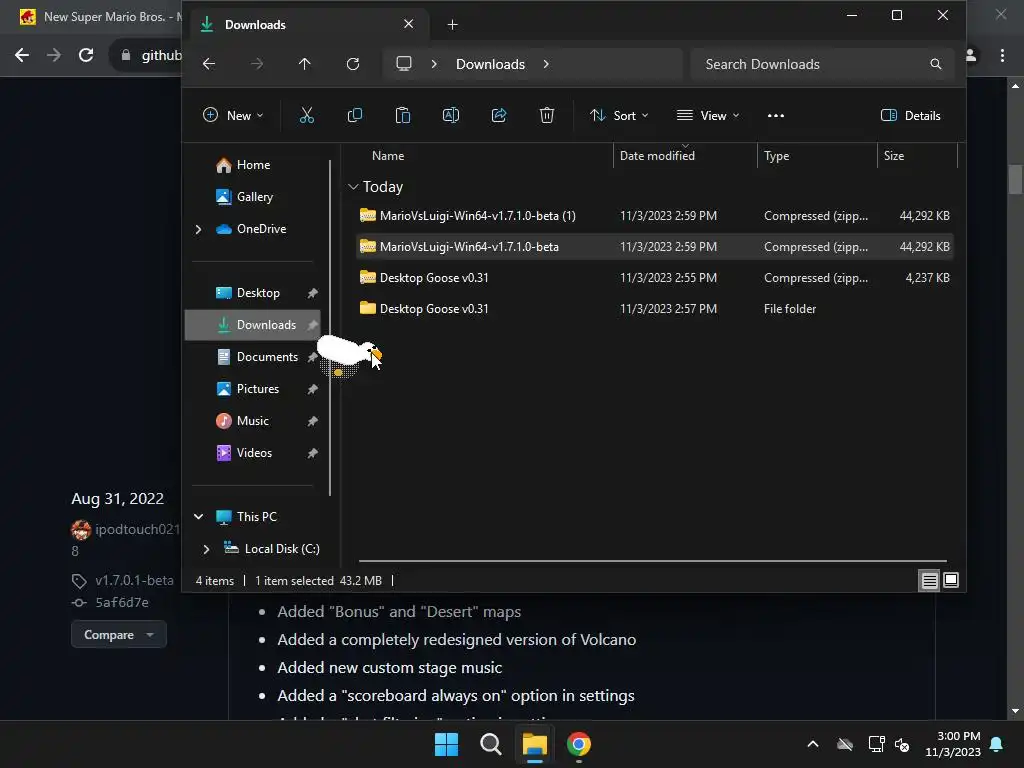The width and height of the screenshot is (1024, 768).
Task: Toggle the Details pane button
Action: pyautogui.click(x=910, y=116)
